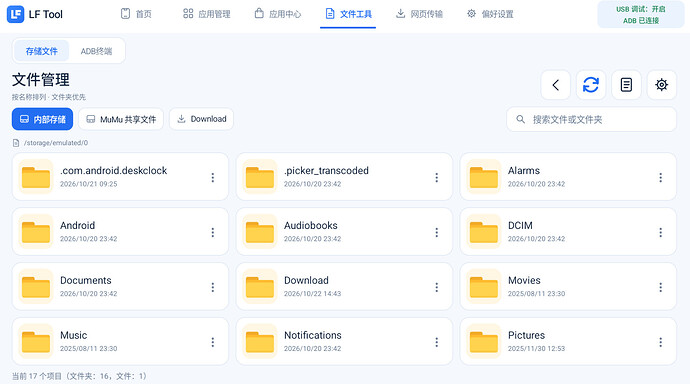Select the MuMu 共享文件 location button
This screenshot has height=384, width=690.
coord(121,119)
